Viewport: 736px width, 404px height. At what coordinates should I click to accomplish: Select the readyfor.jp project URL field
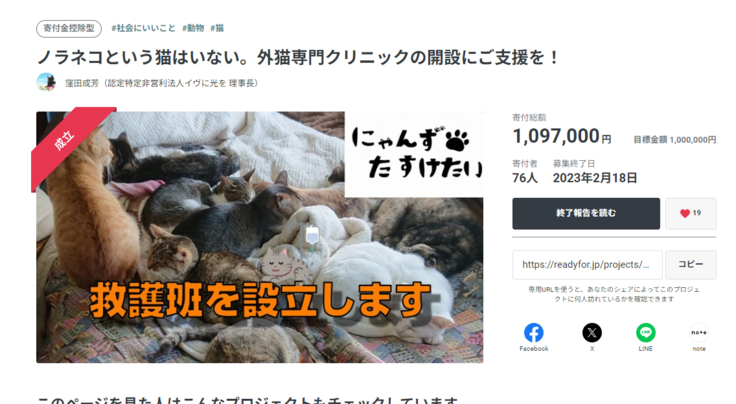587,265
